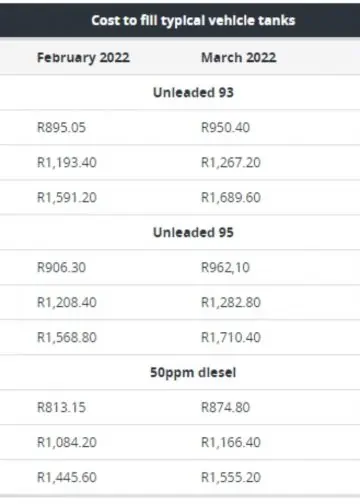Click the R1,193.40 value
The width and height of the screenshot is (360, 504).
pos(67,162)
